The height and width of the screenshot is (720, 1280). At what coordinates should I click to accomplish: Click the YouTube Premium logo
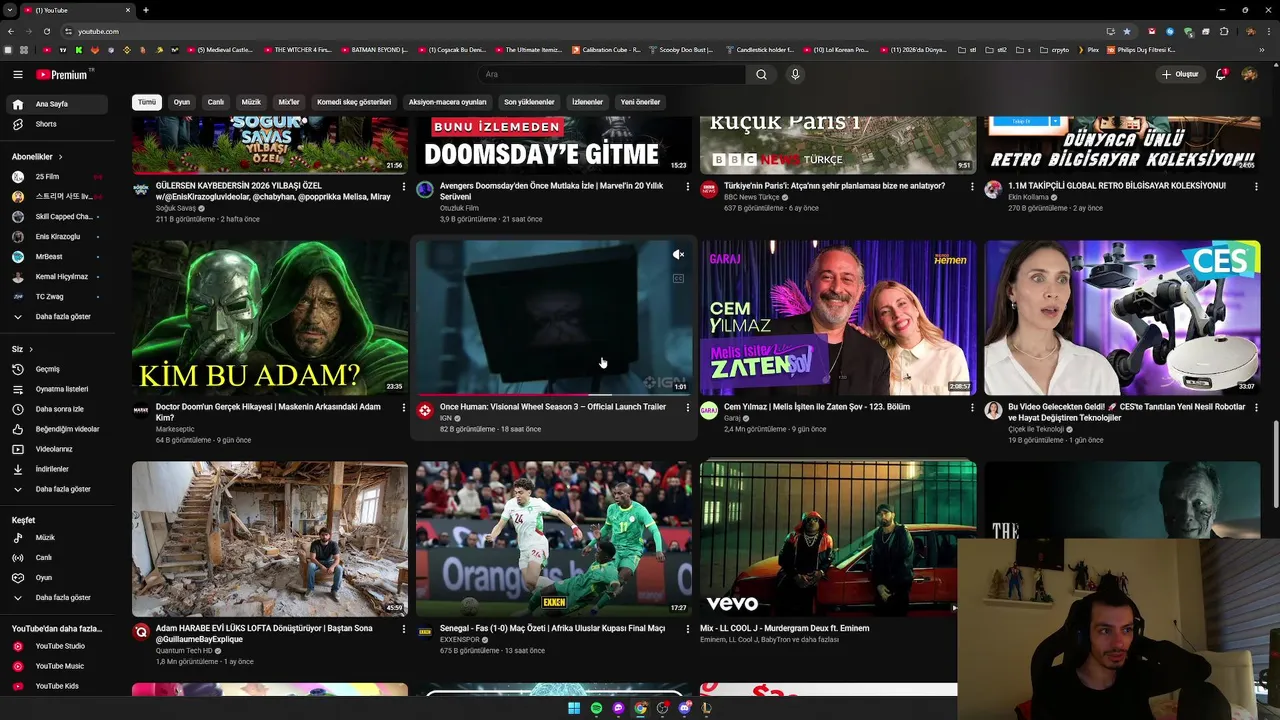[x=62, y=74]
